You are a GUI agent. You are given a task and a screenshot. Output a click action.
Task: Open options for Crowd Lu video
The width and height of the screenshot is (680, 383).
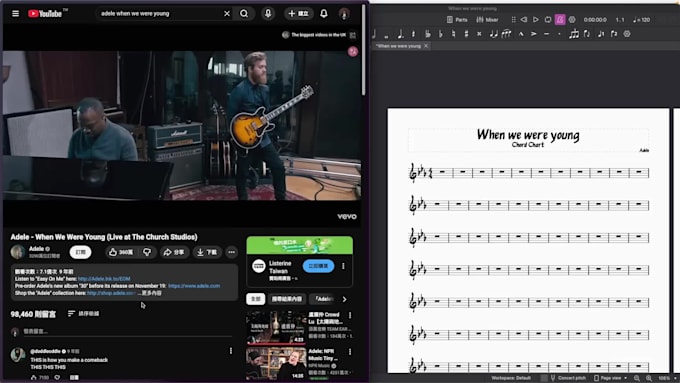[x=350, y=315]
